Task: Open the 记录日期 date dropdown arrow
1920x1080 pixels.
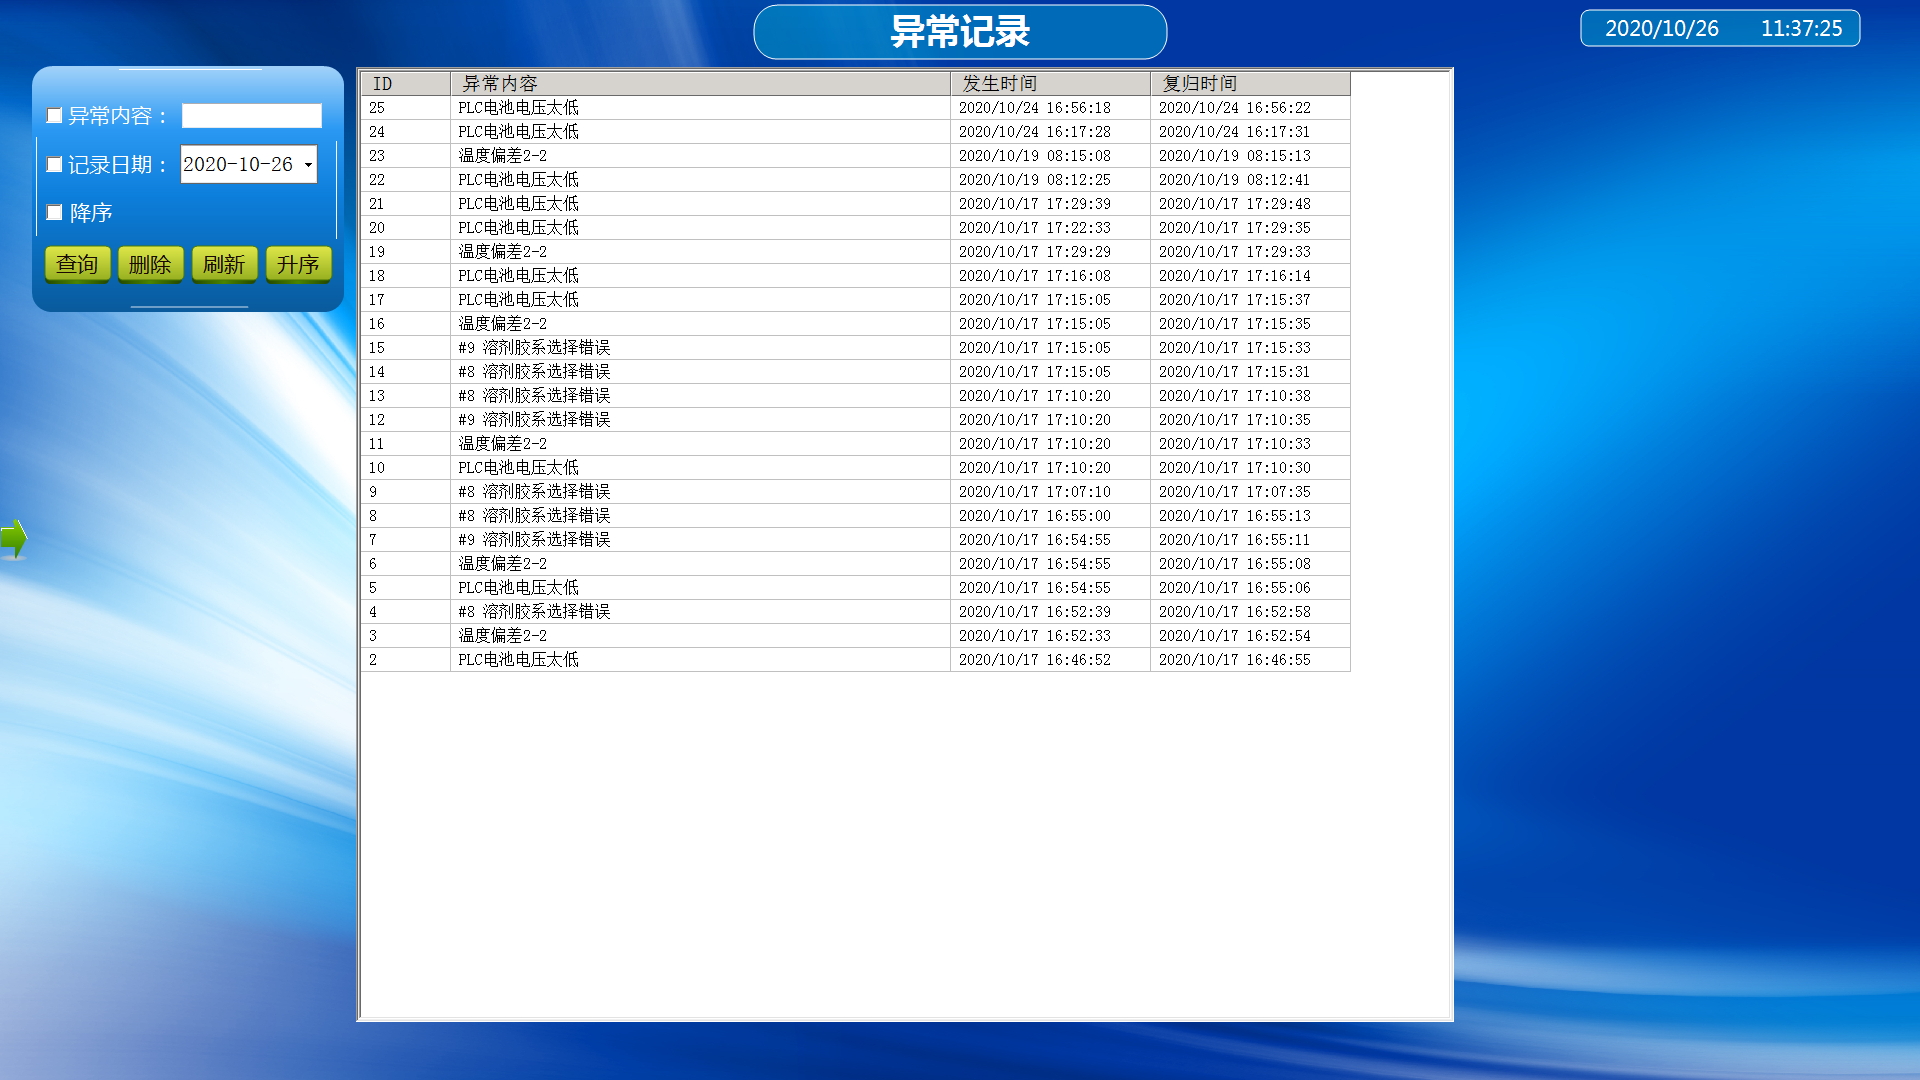Action: point(308,164)
